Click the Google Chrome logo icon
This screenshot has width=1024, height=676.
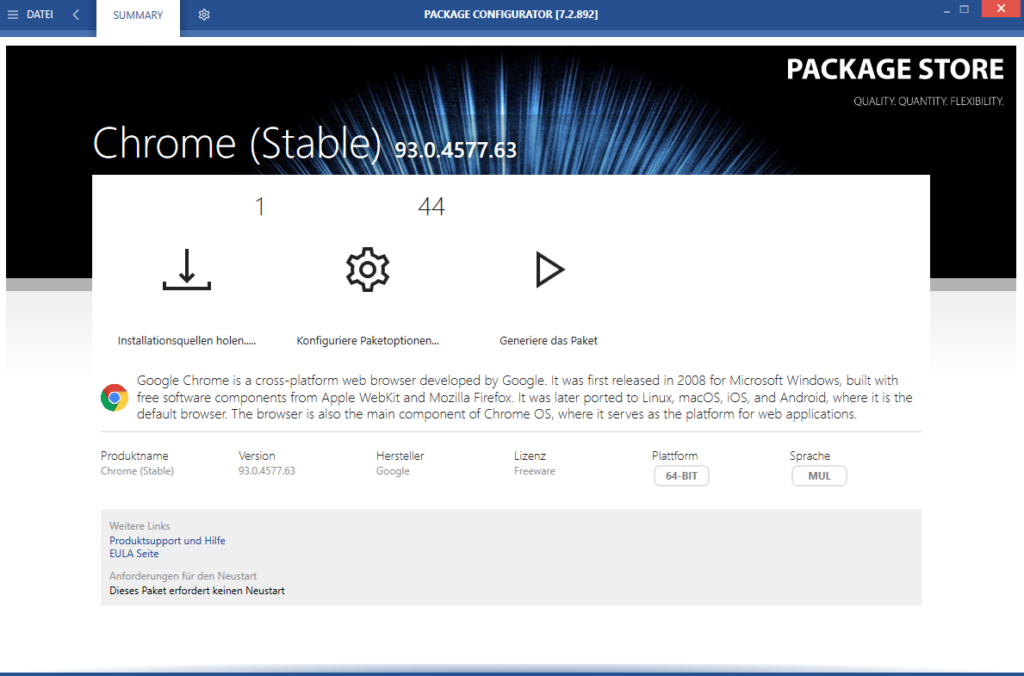(x=114, y=397)
